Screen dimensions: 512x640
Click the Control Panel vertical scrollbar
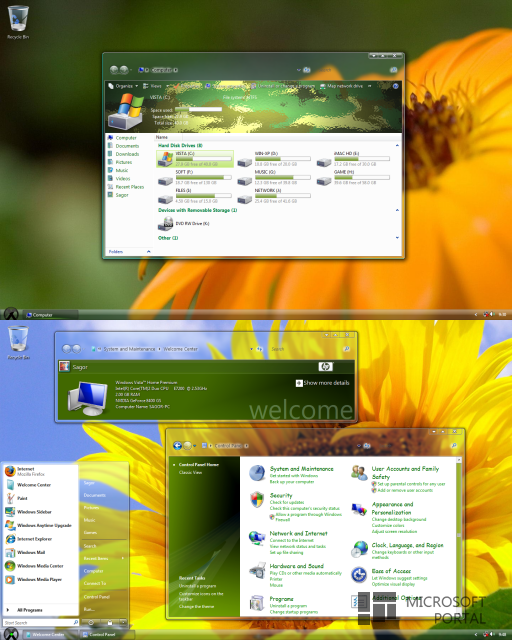pos(459,536)
